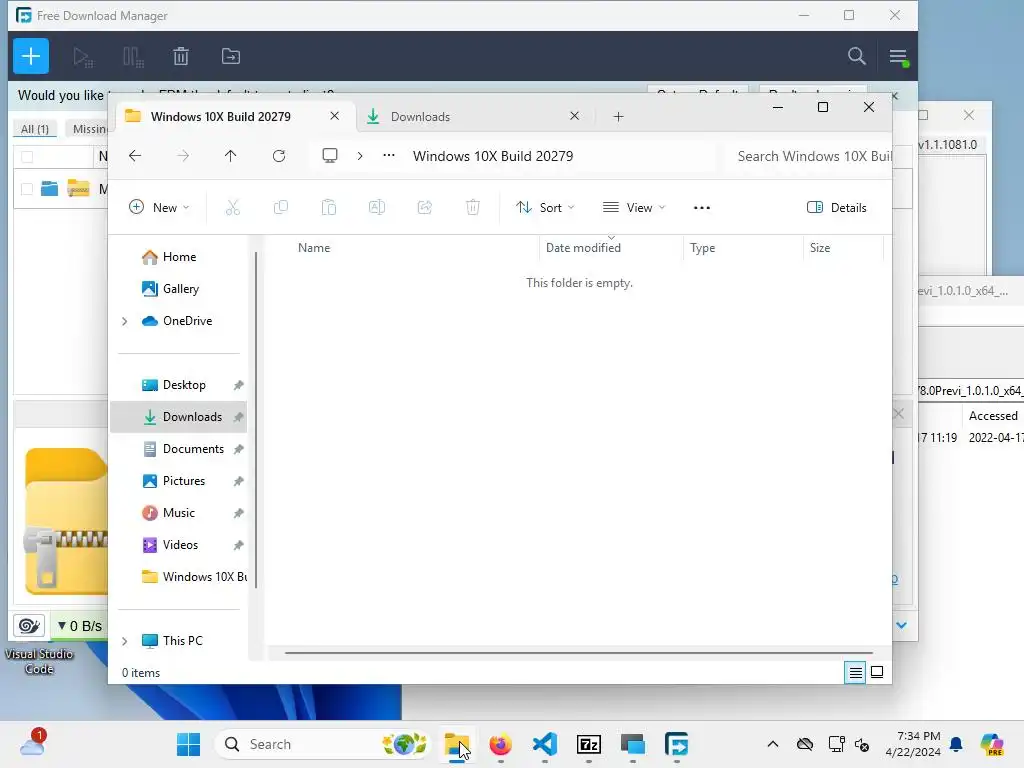Open Visual Studio Code from the taskbar
Image resolution: width=1024 pixels, height=768 pixels.
point(545,744)
